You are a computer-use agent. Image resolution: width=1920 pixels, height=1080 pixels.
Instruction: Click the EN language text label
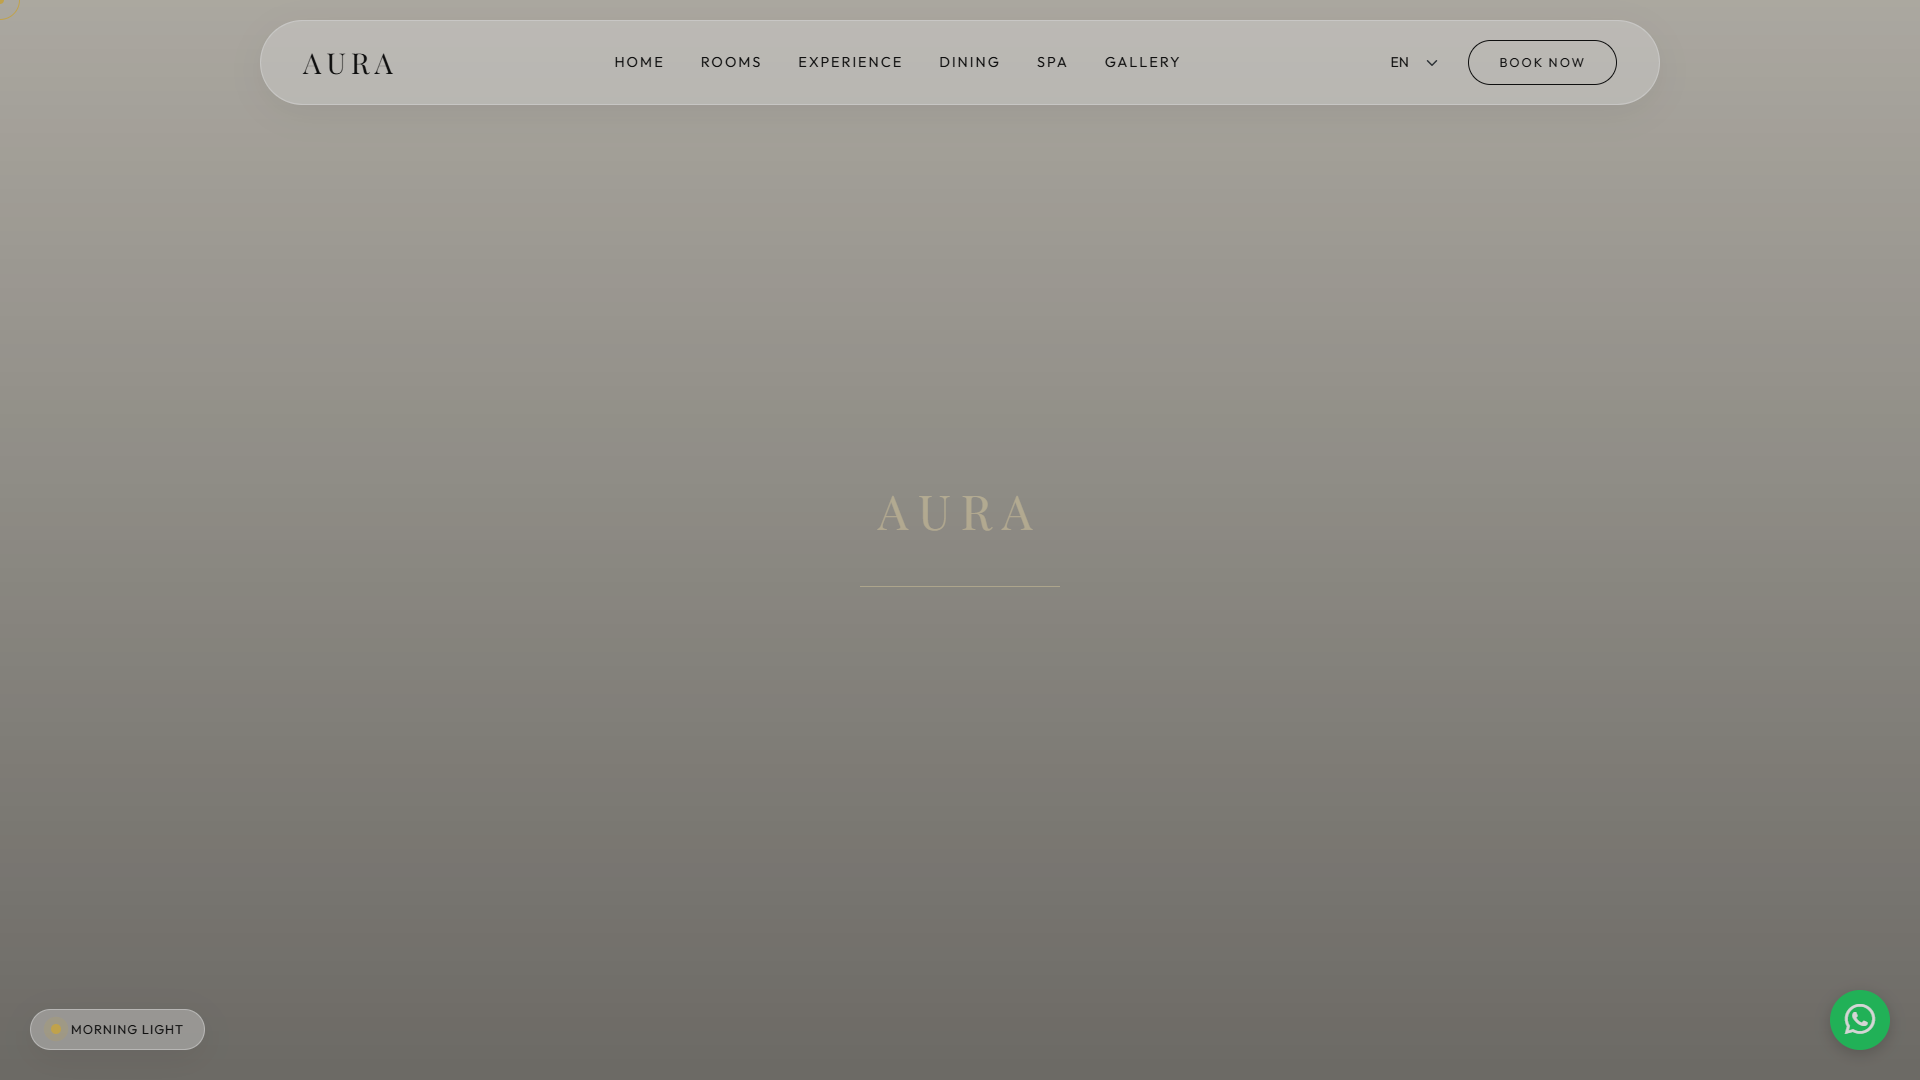coord(1400,62)
